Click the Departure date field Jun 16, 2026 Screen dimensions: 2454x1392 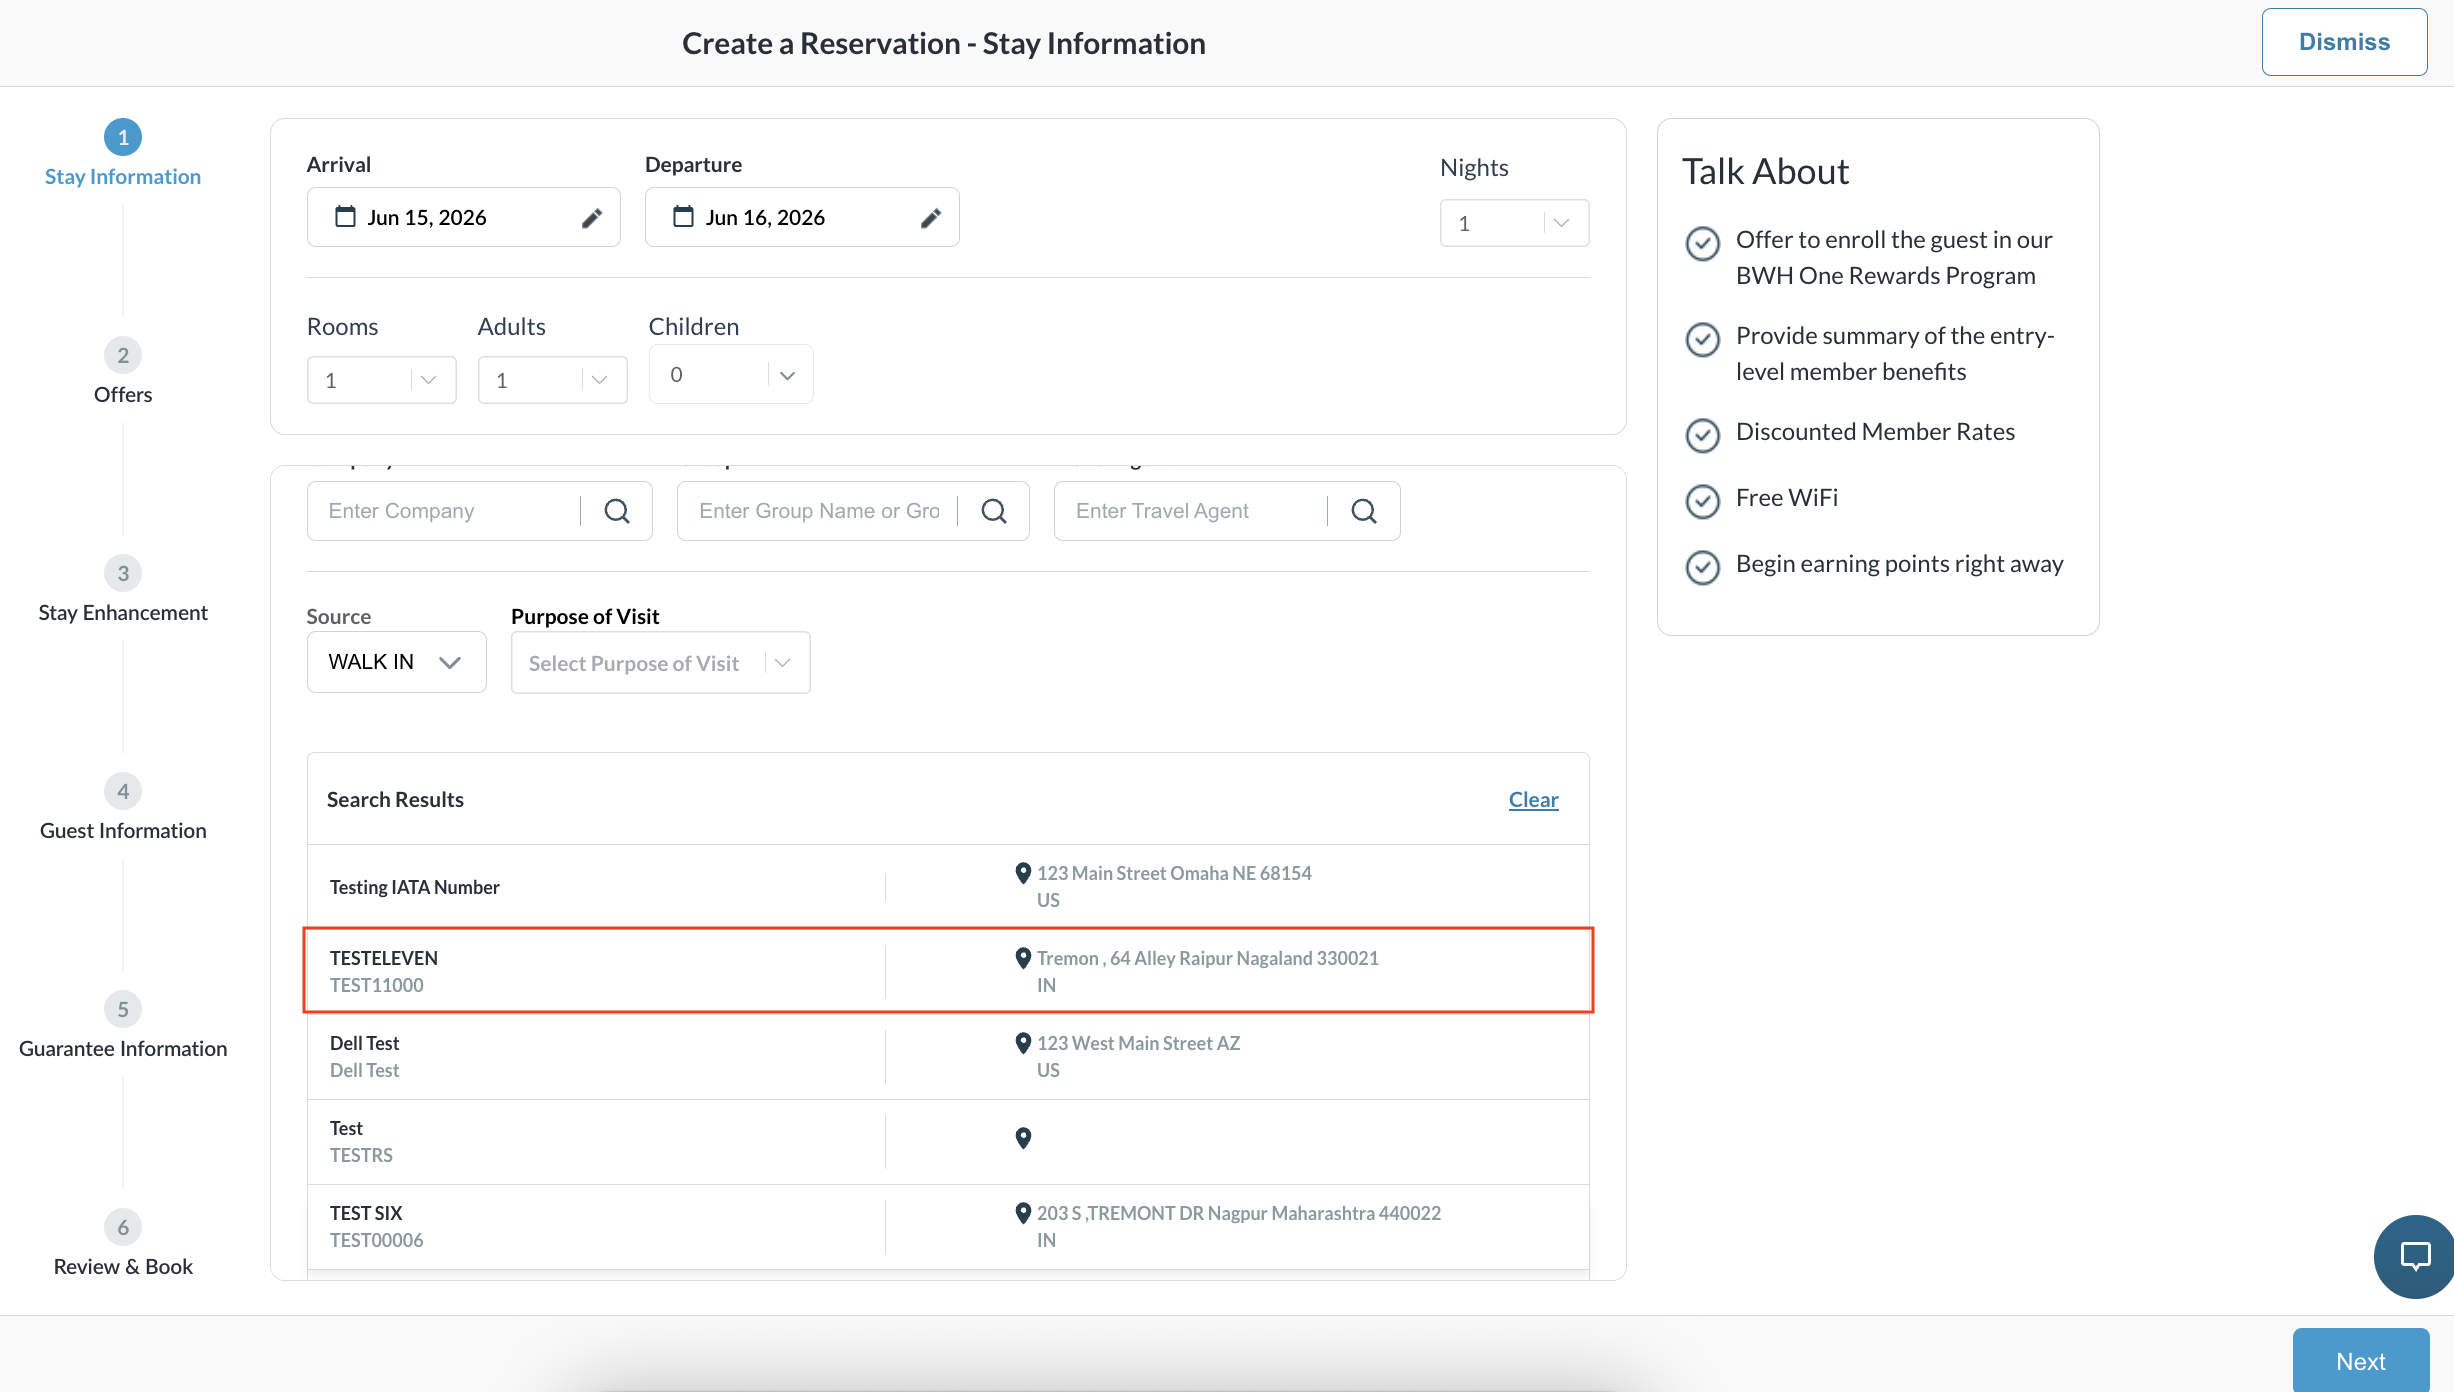pos(801,217)
